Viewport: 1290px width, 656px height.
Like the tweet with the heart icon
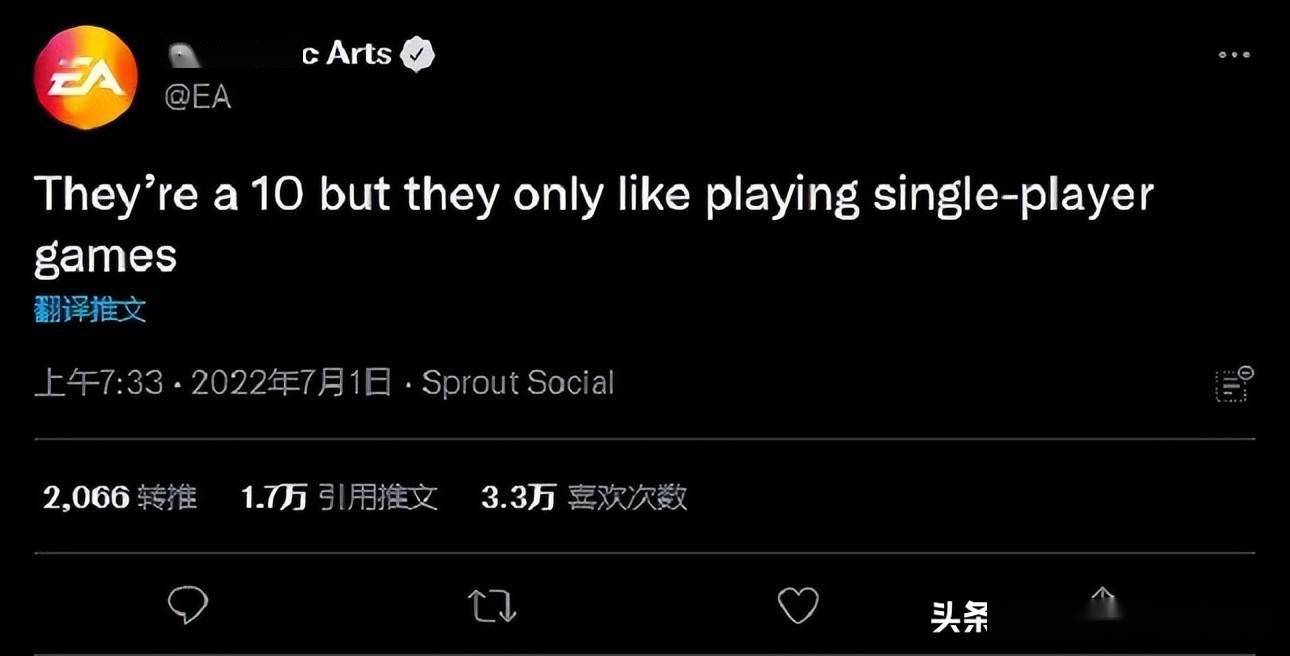point(797,606)
